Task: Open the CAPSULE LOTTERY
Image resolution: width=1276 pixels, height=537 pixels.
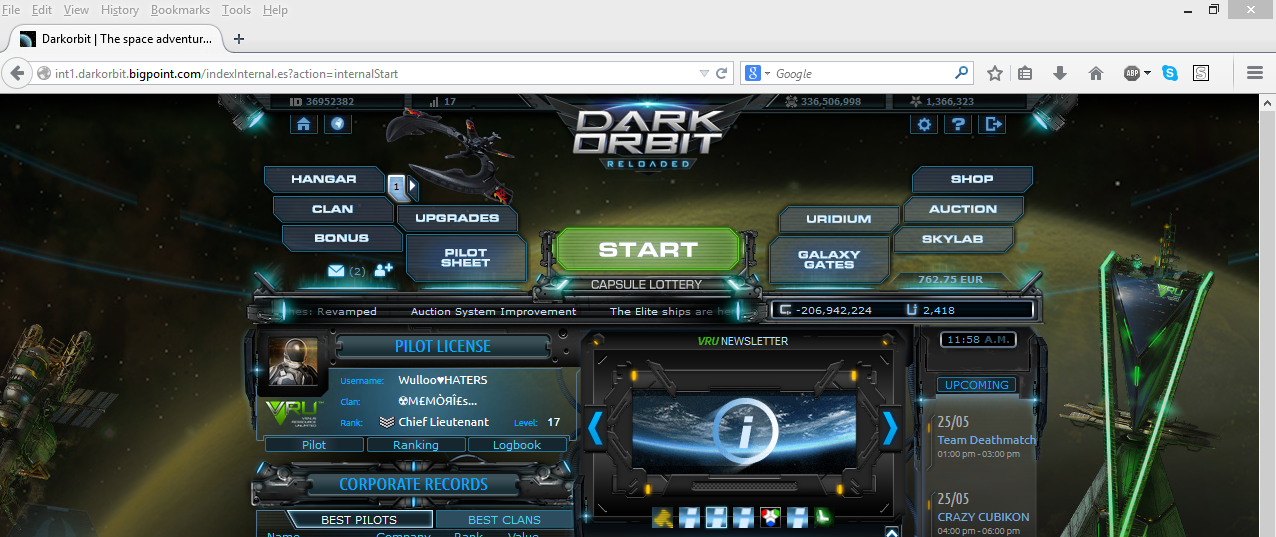Action: pos(647,285)
